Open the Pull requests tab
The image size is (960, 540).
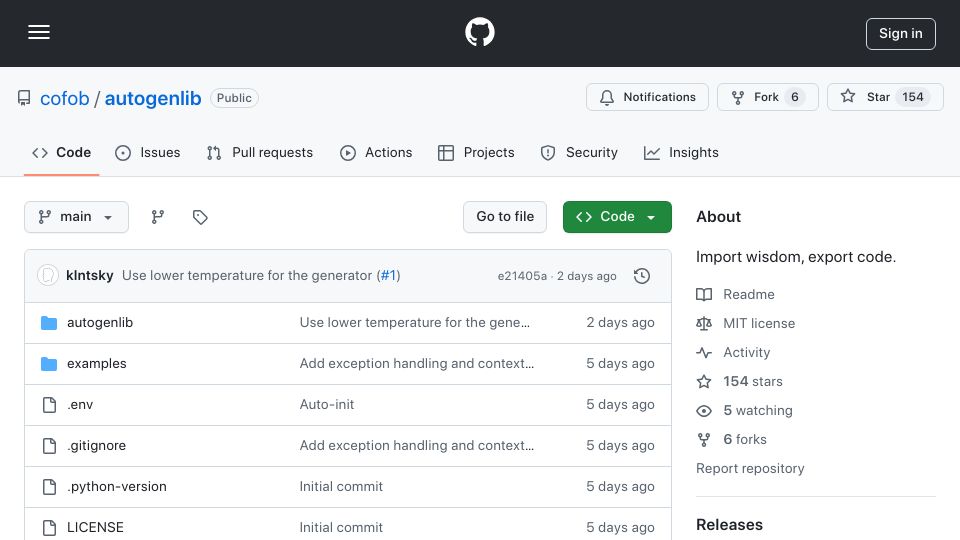[260, 152]
